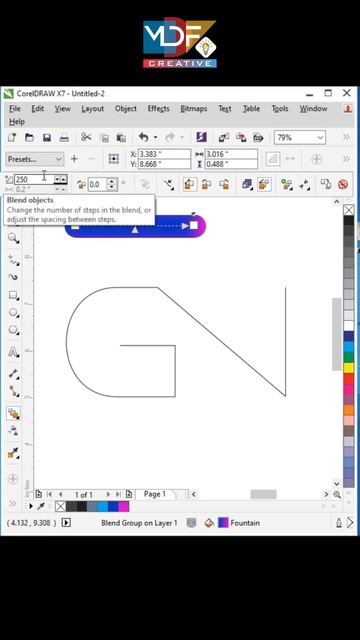Toggle Counterclockwise blend
360x640 pixels.
point(224,184)
